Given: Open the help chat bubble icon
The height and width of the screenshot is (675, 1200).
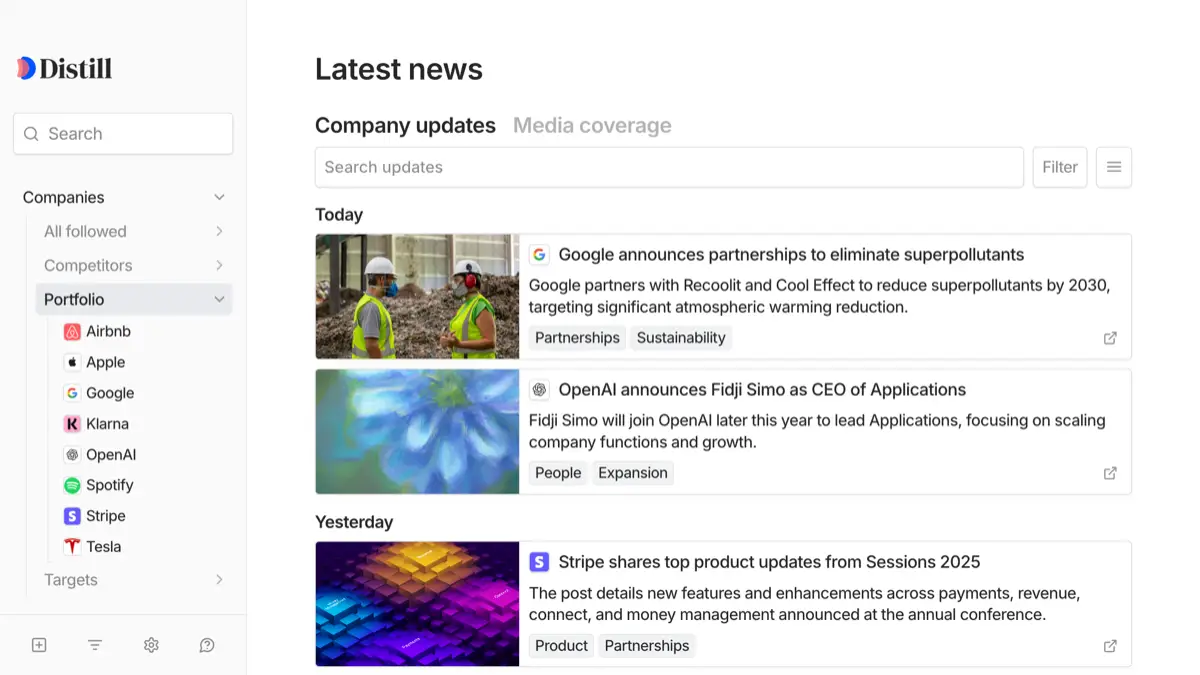Looking at the screenshot, I should pos(207,645).
